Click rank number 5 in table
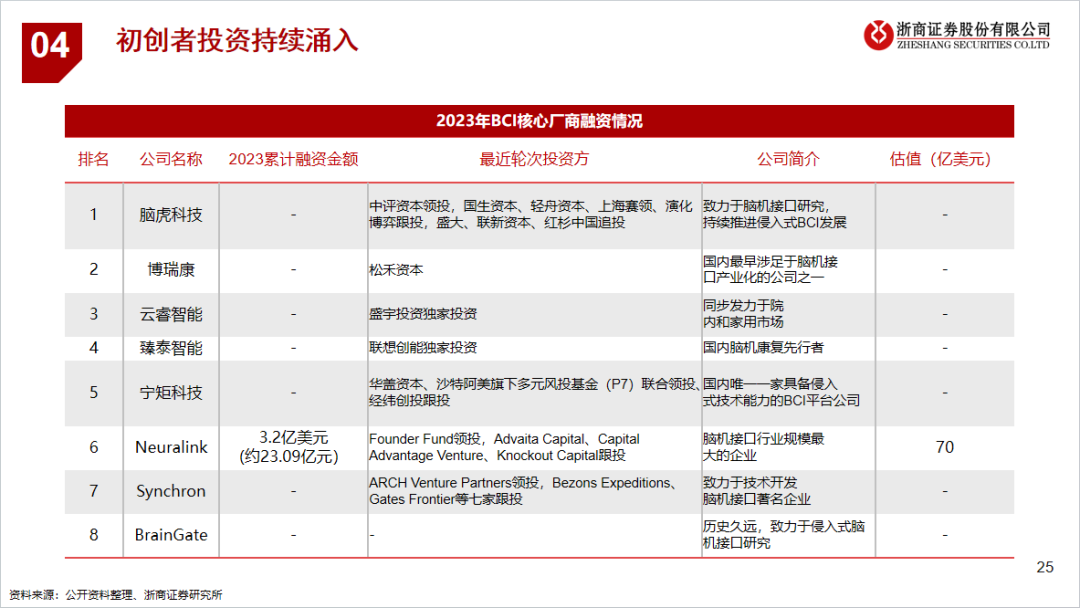 click(x=94, y=392)
